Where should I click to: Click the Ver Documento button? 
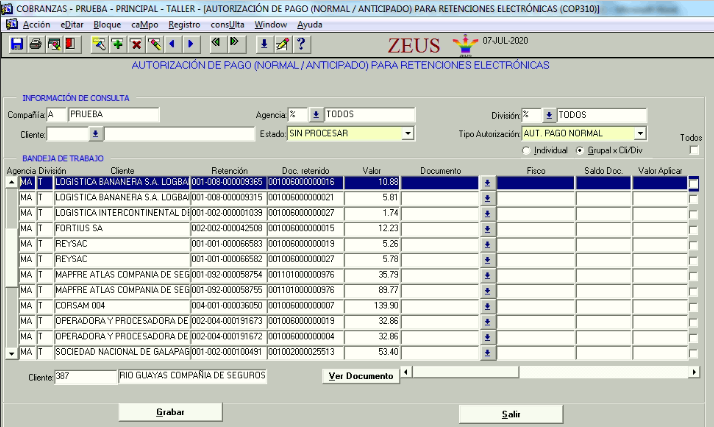[x=360, y=376]
